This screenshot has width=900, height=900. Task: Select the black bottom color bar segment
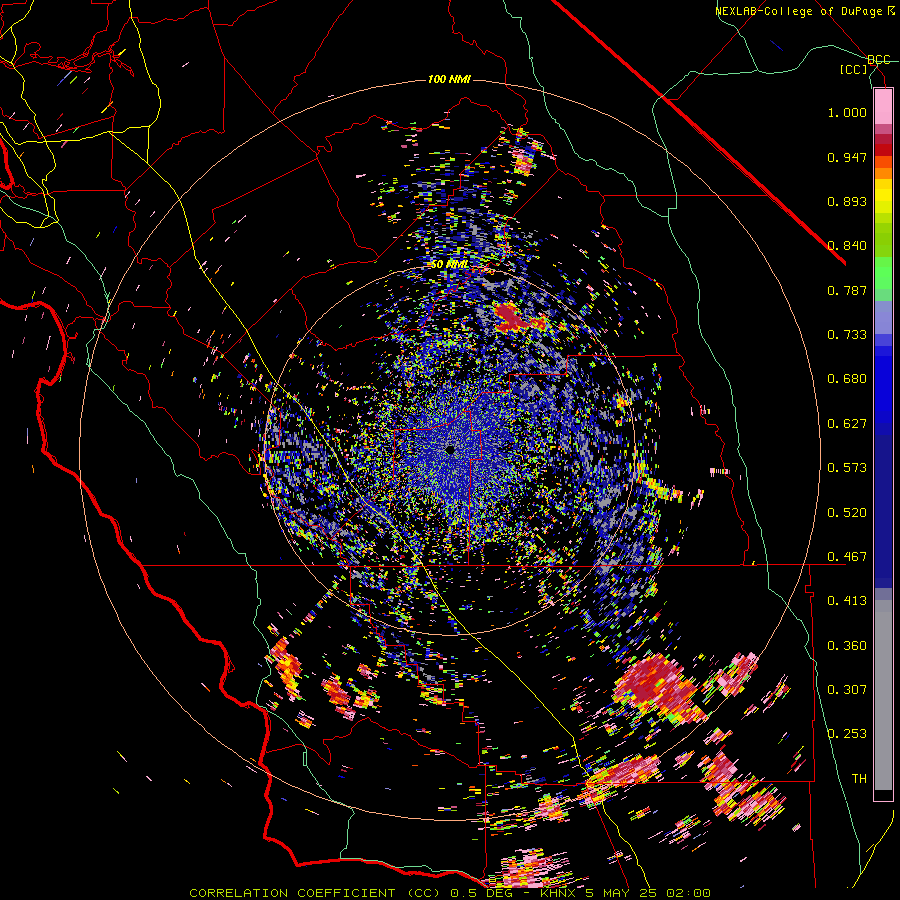[x=883, y=795]
